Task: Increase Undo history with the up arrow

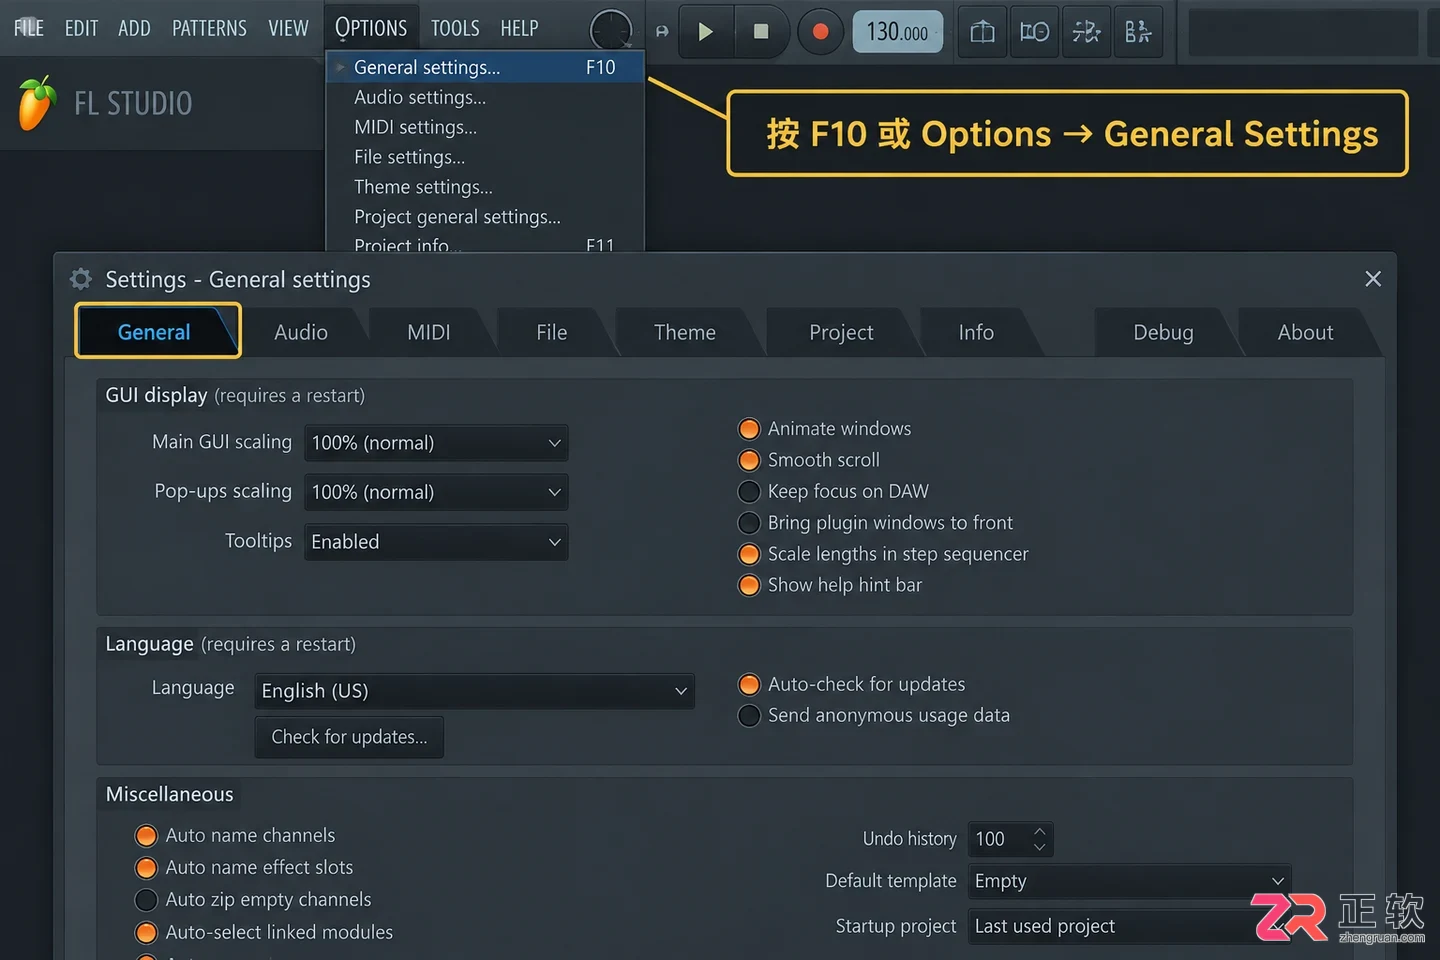Action: [x=1040, y=831]
